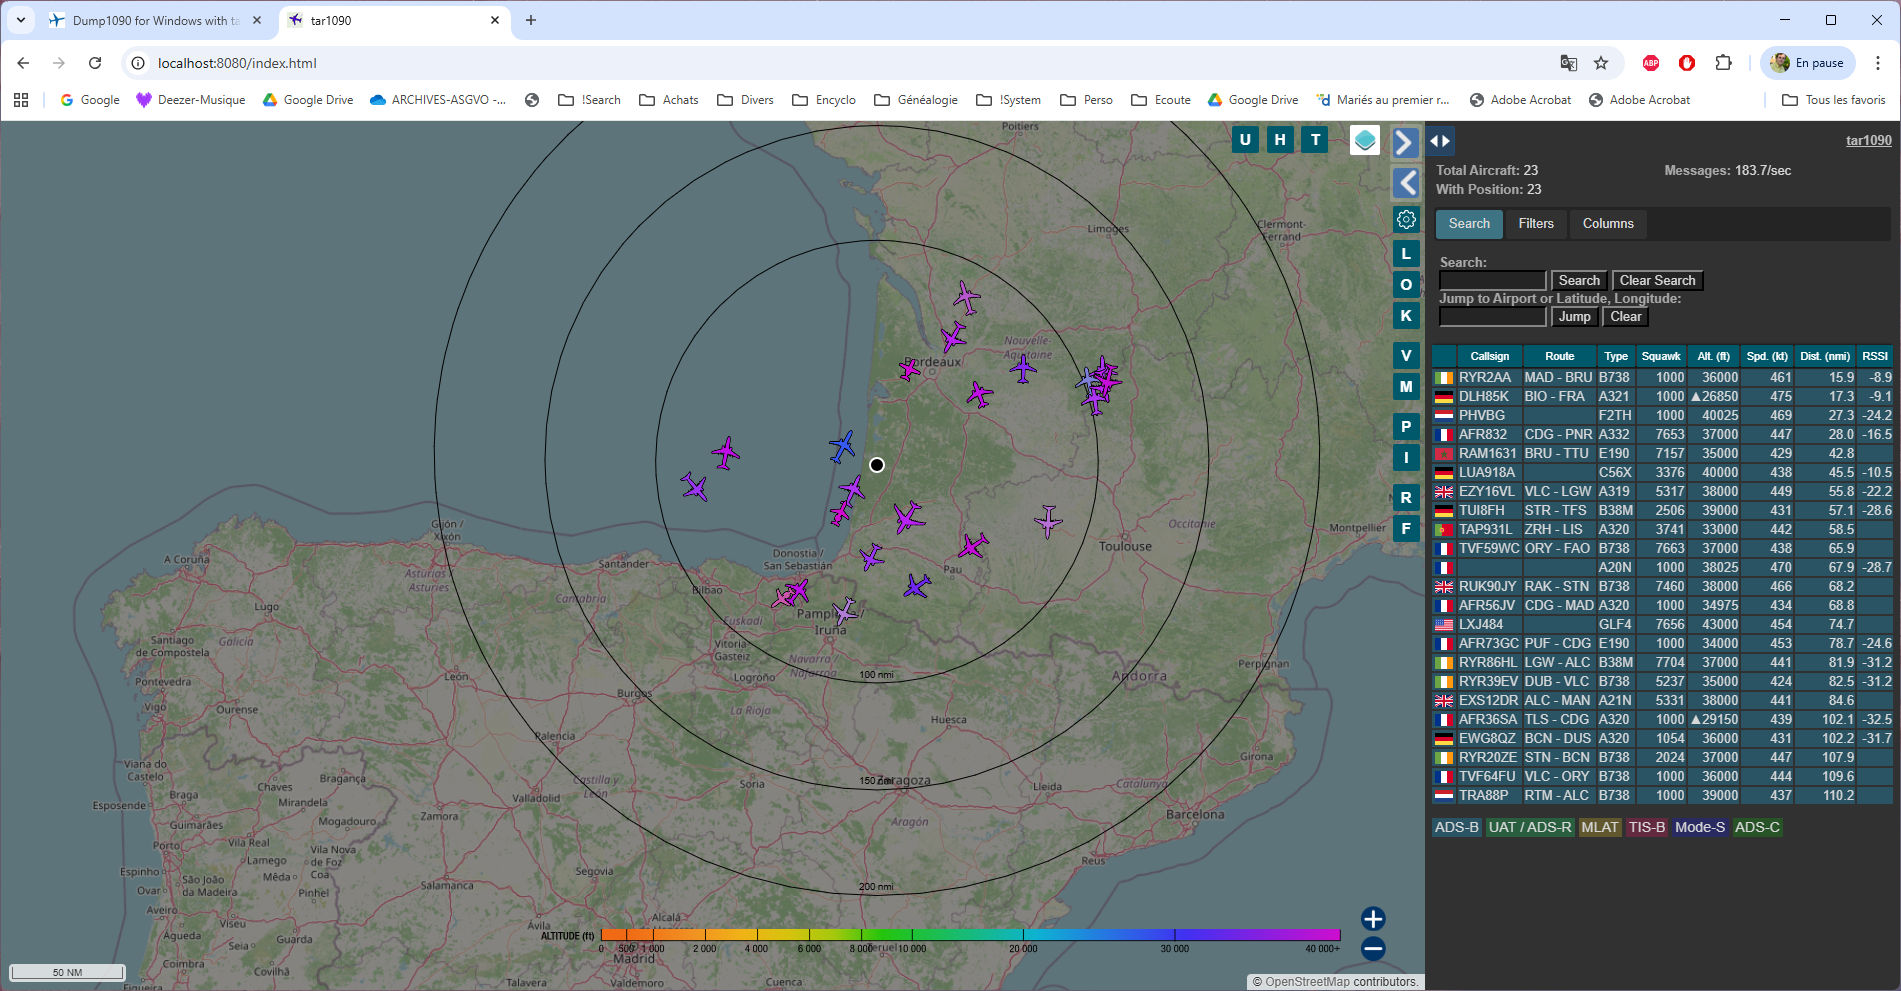This screenshot has height=991, width=1901.
Task: Reload the page
Action: (x=95, y=63)
